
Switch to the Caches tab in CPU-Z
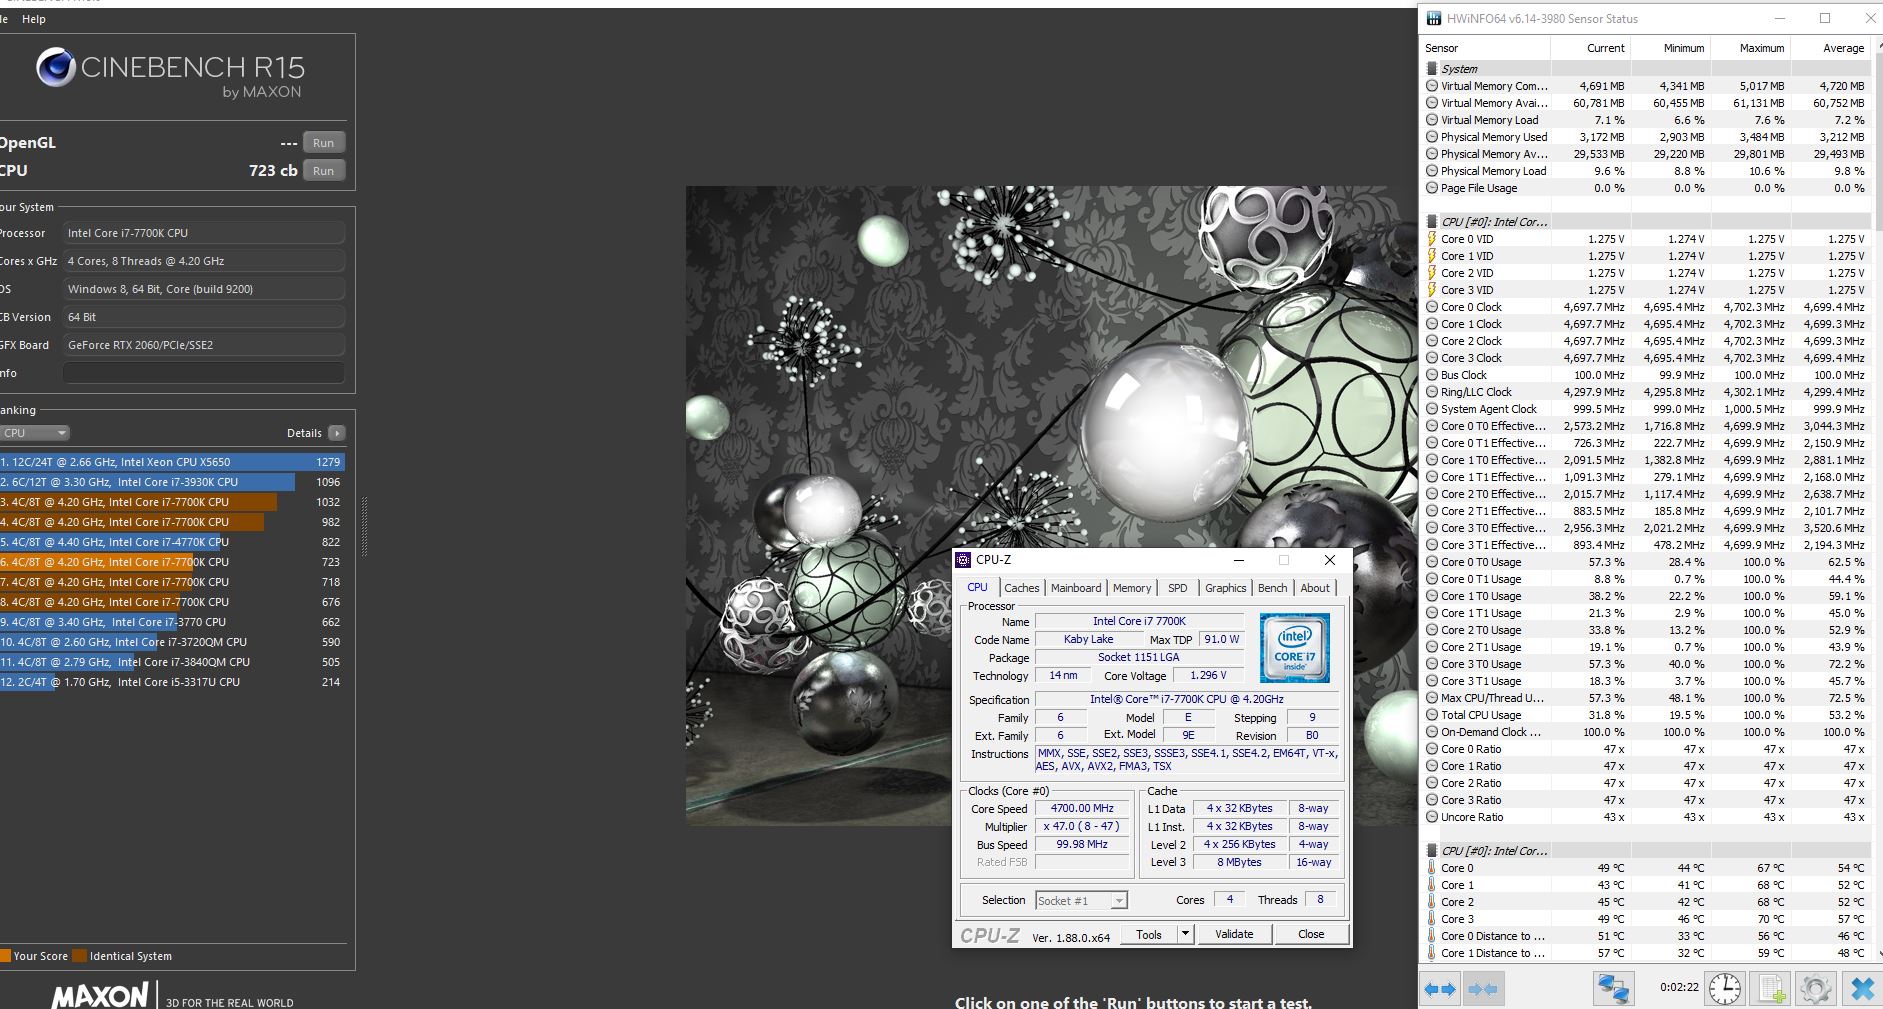pyautogui.click(x=1021, y=588)
